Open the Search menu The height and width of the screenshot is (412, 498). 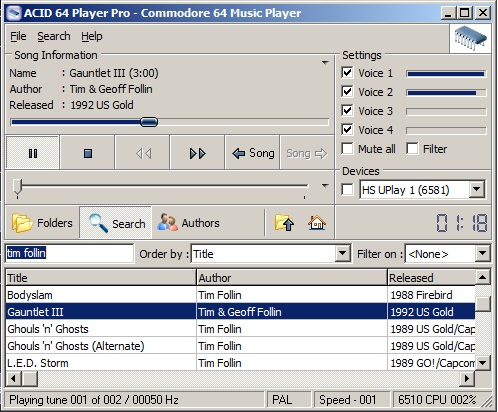(x=54, y=36)
